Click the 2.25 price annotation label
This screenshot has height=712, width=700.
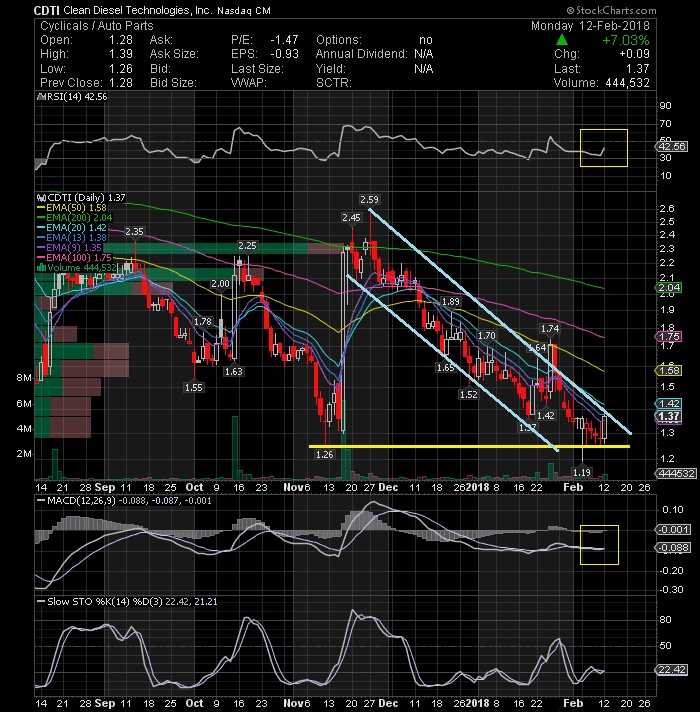[247, 246]
